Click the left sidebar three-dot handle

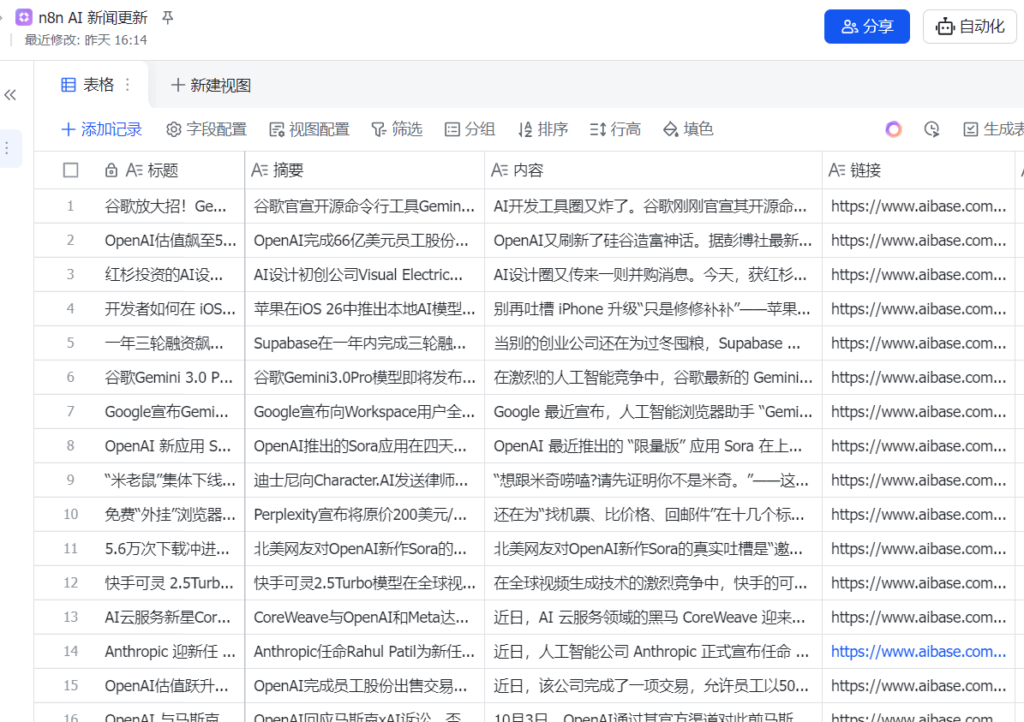7,148
